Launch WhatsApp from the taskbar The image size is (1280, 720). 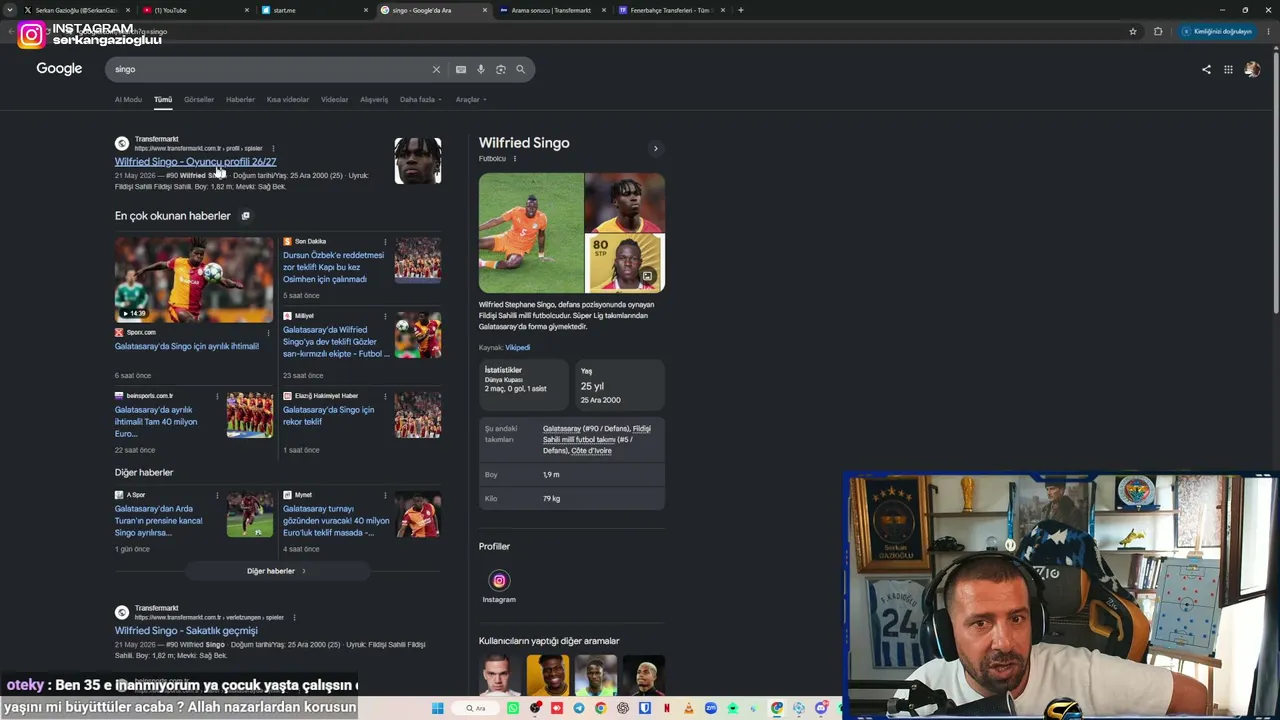pyautogui.click(x=513, y=708)
